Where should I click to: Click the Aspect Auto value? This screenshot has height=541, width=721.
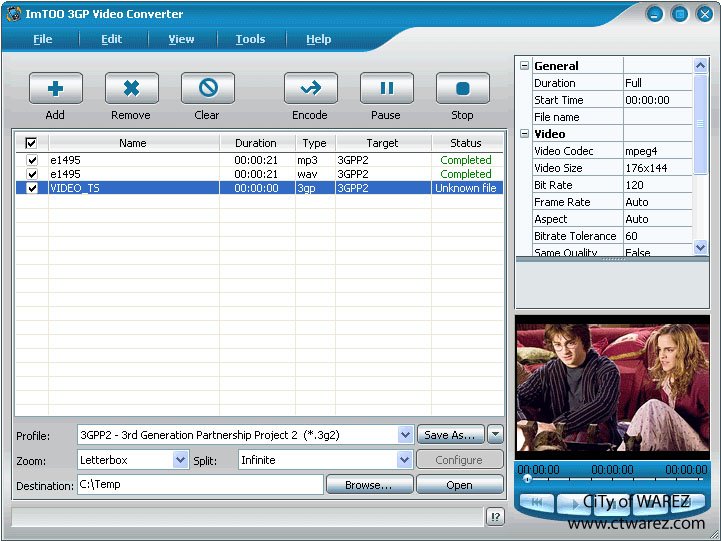[x=658, y=219]
